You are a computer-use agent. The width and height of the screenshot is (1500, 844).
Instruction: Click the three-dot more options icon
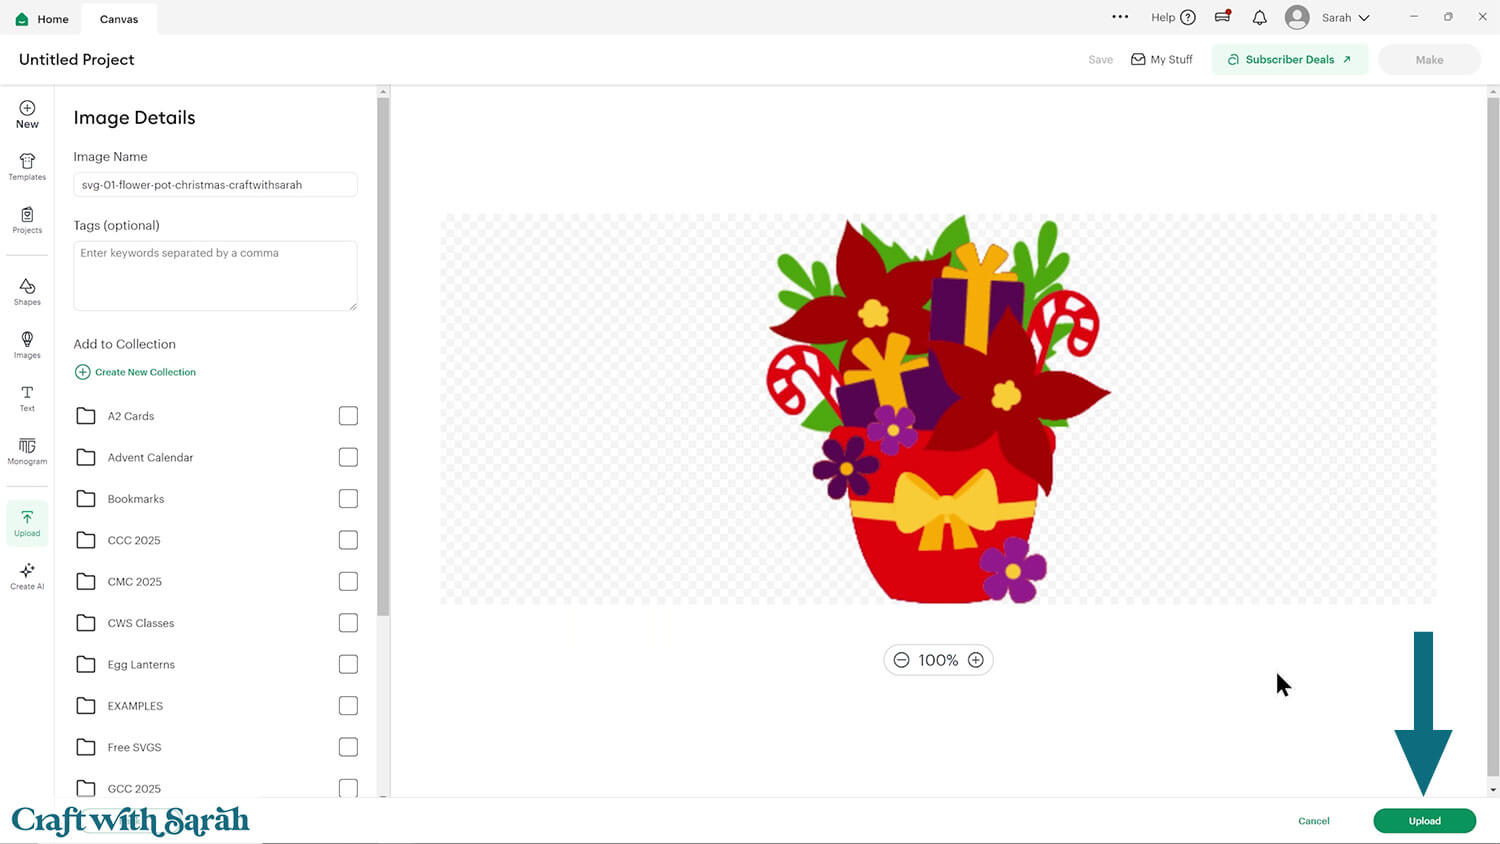(x=1120, y=17)
